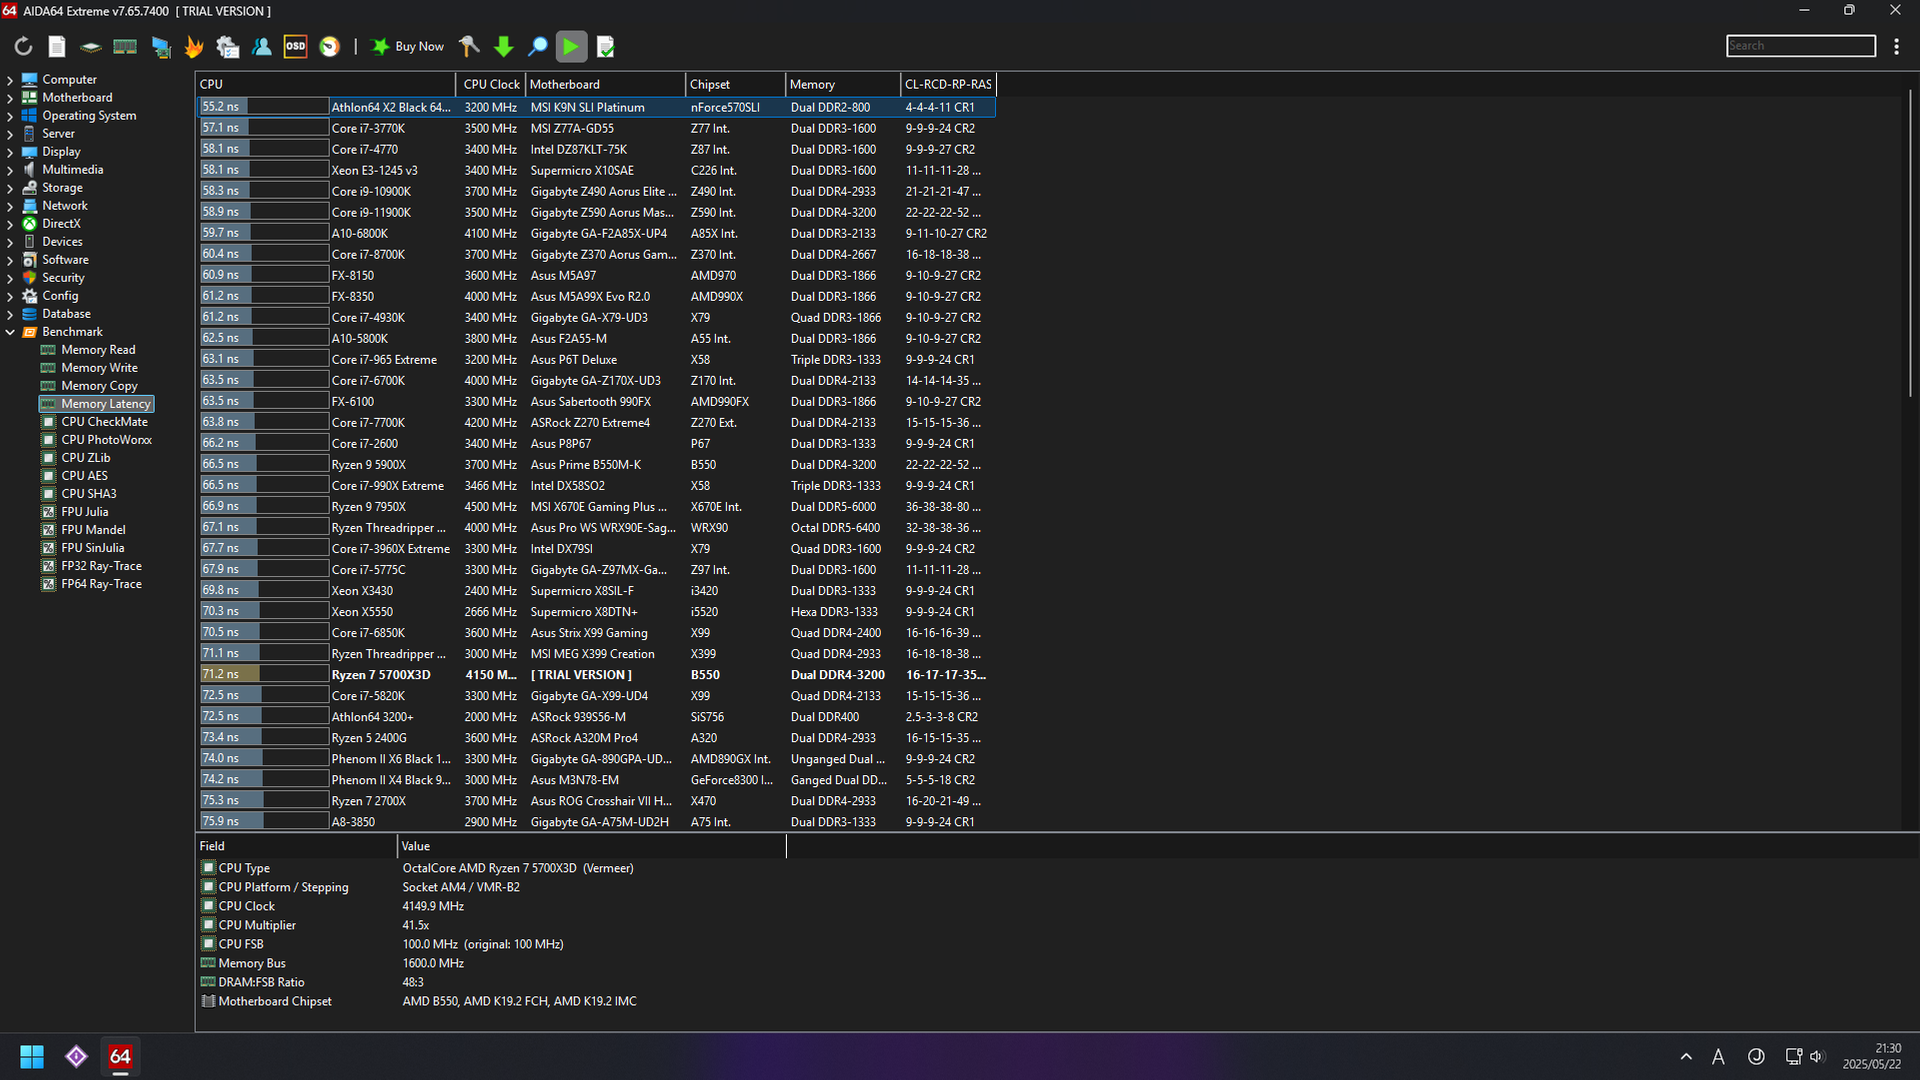The width and height of the screenshot is (1920, 1080).
Task: Select DirectX in the tree
Action: pos(61,224)
